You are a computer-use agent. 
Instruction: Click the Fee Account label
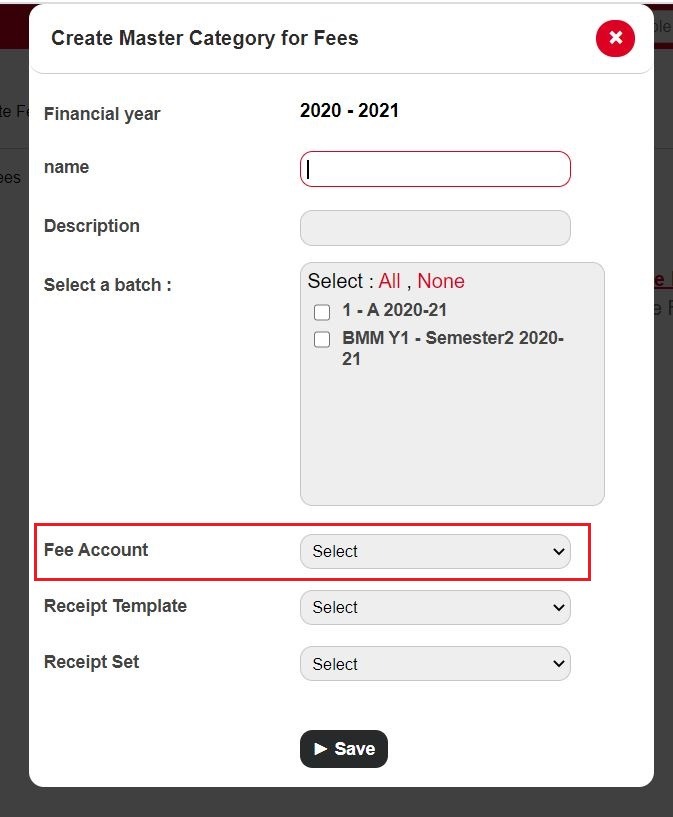(96, 550)
